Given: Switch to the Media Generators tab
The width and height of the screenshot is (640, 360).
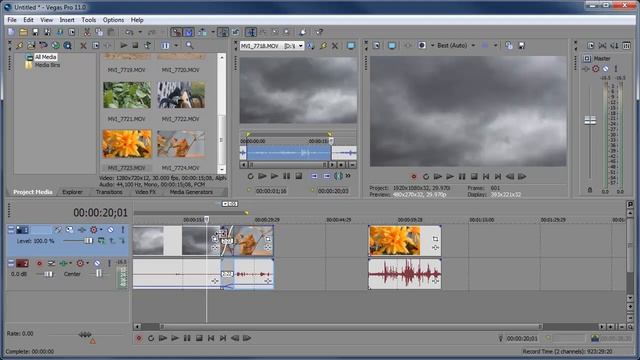Looking at the screenshot, I should click(191, 192).
